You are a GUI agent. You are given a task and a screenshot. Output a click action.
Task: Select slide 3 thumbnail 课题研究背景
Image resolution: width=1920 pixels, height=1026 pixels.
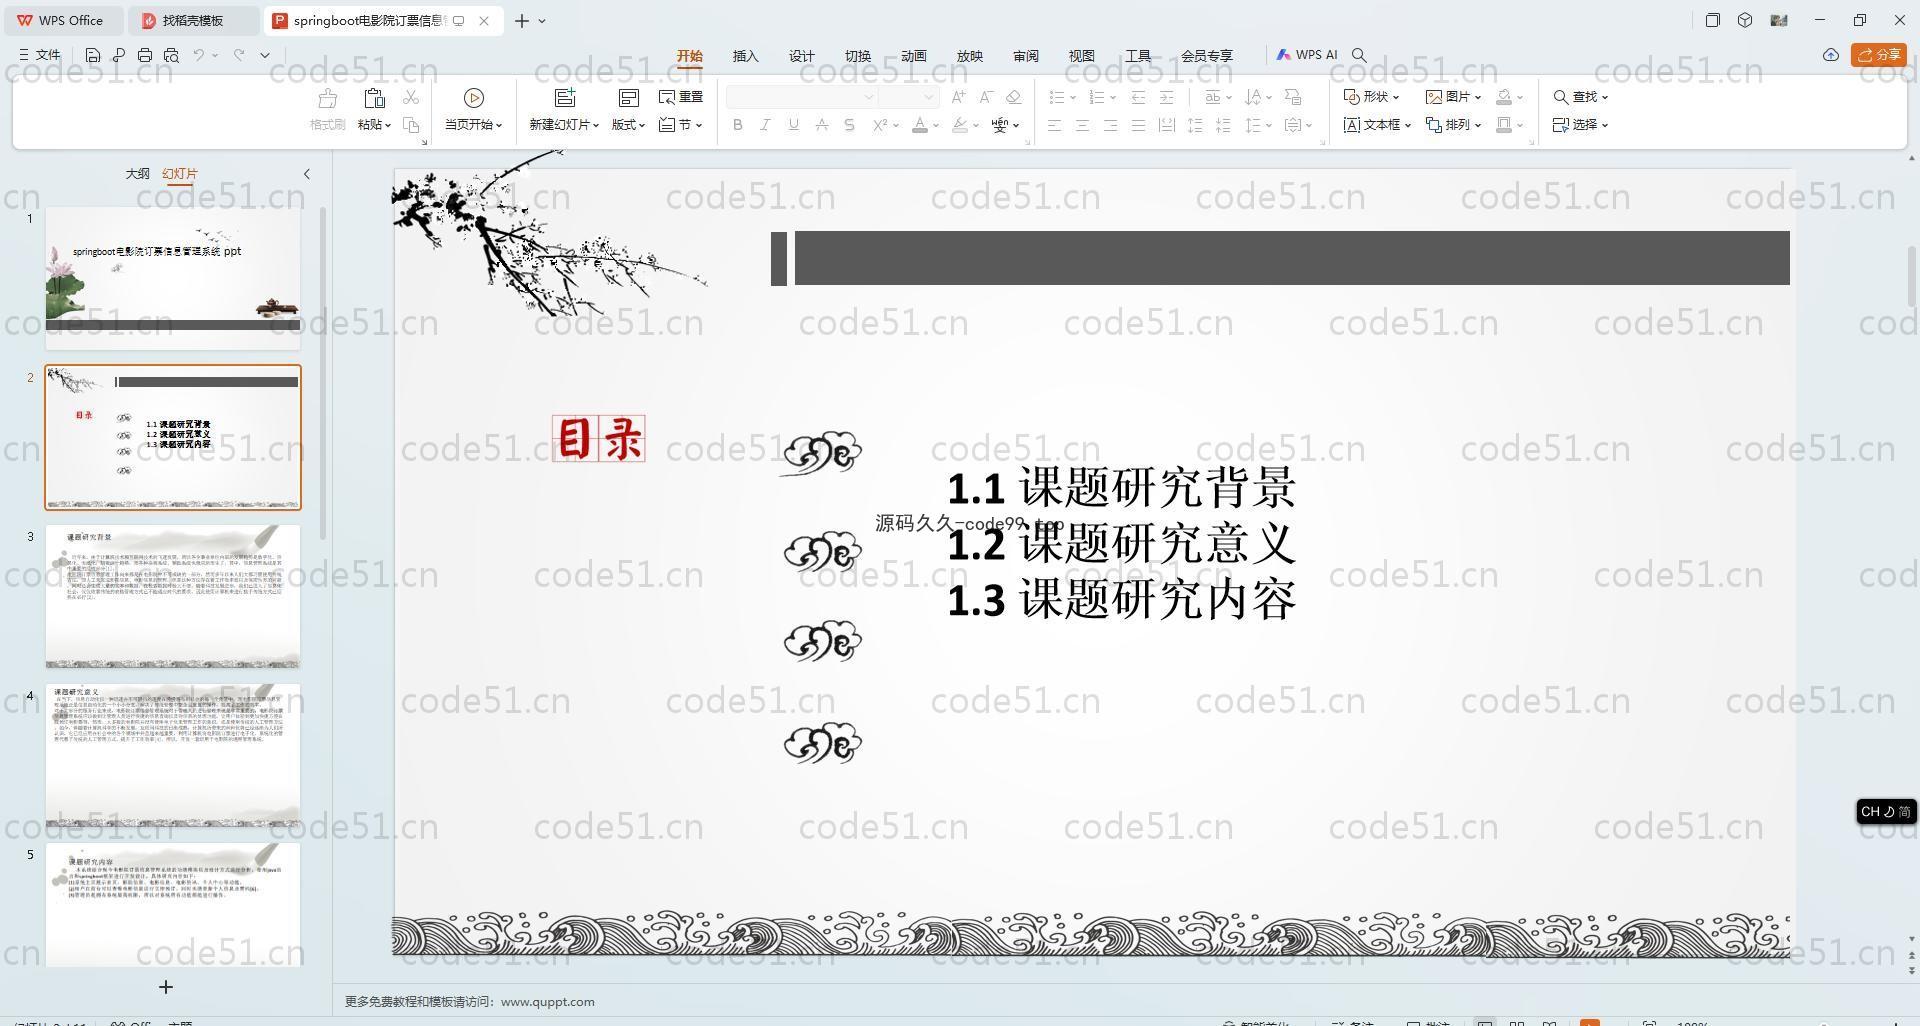click(173, 596)
